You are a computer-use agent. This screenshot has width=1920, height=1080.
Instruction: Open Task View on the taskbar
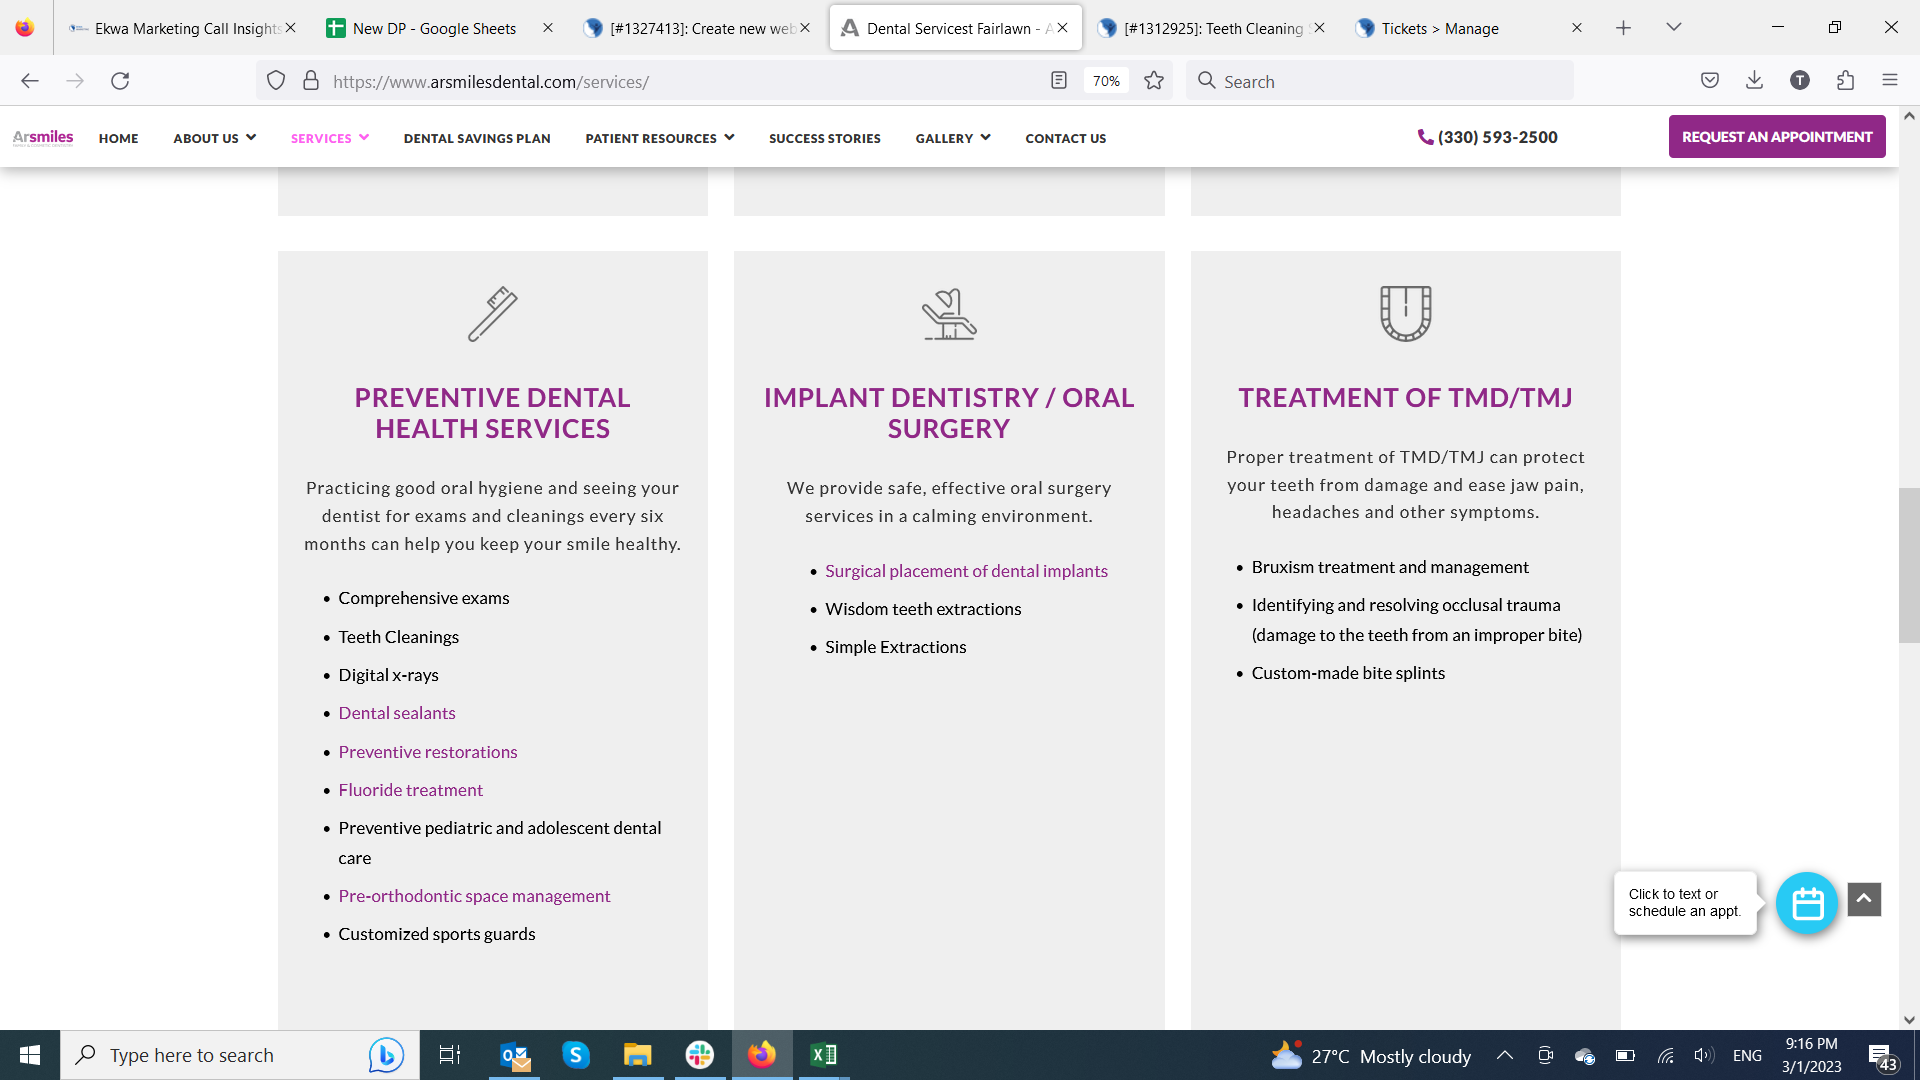pyautogui.click(x=450, y=1055)
